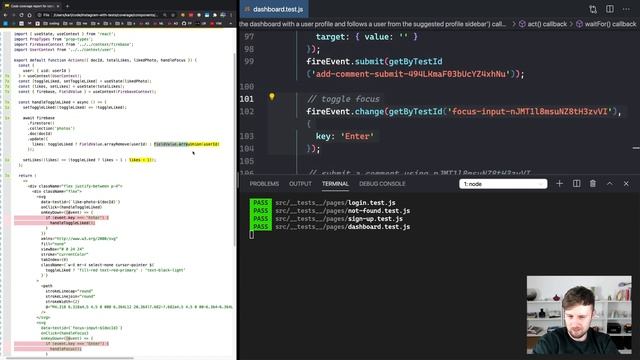Image resolution: width=640 pixels, height=360 pixels.
Task: Reload the coverage report page
Action: [x=21, y=15]
